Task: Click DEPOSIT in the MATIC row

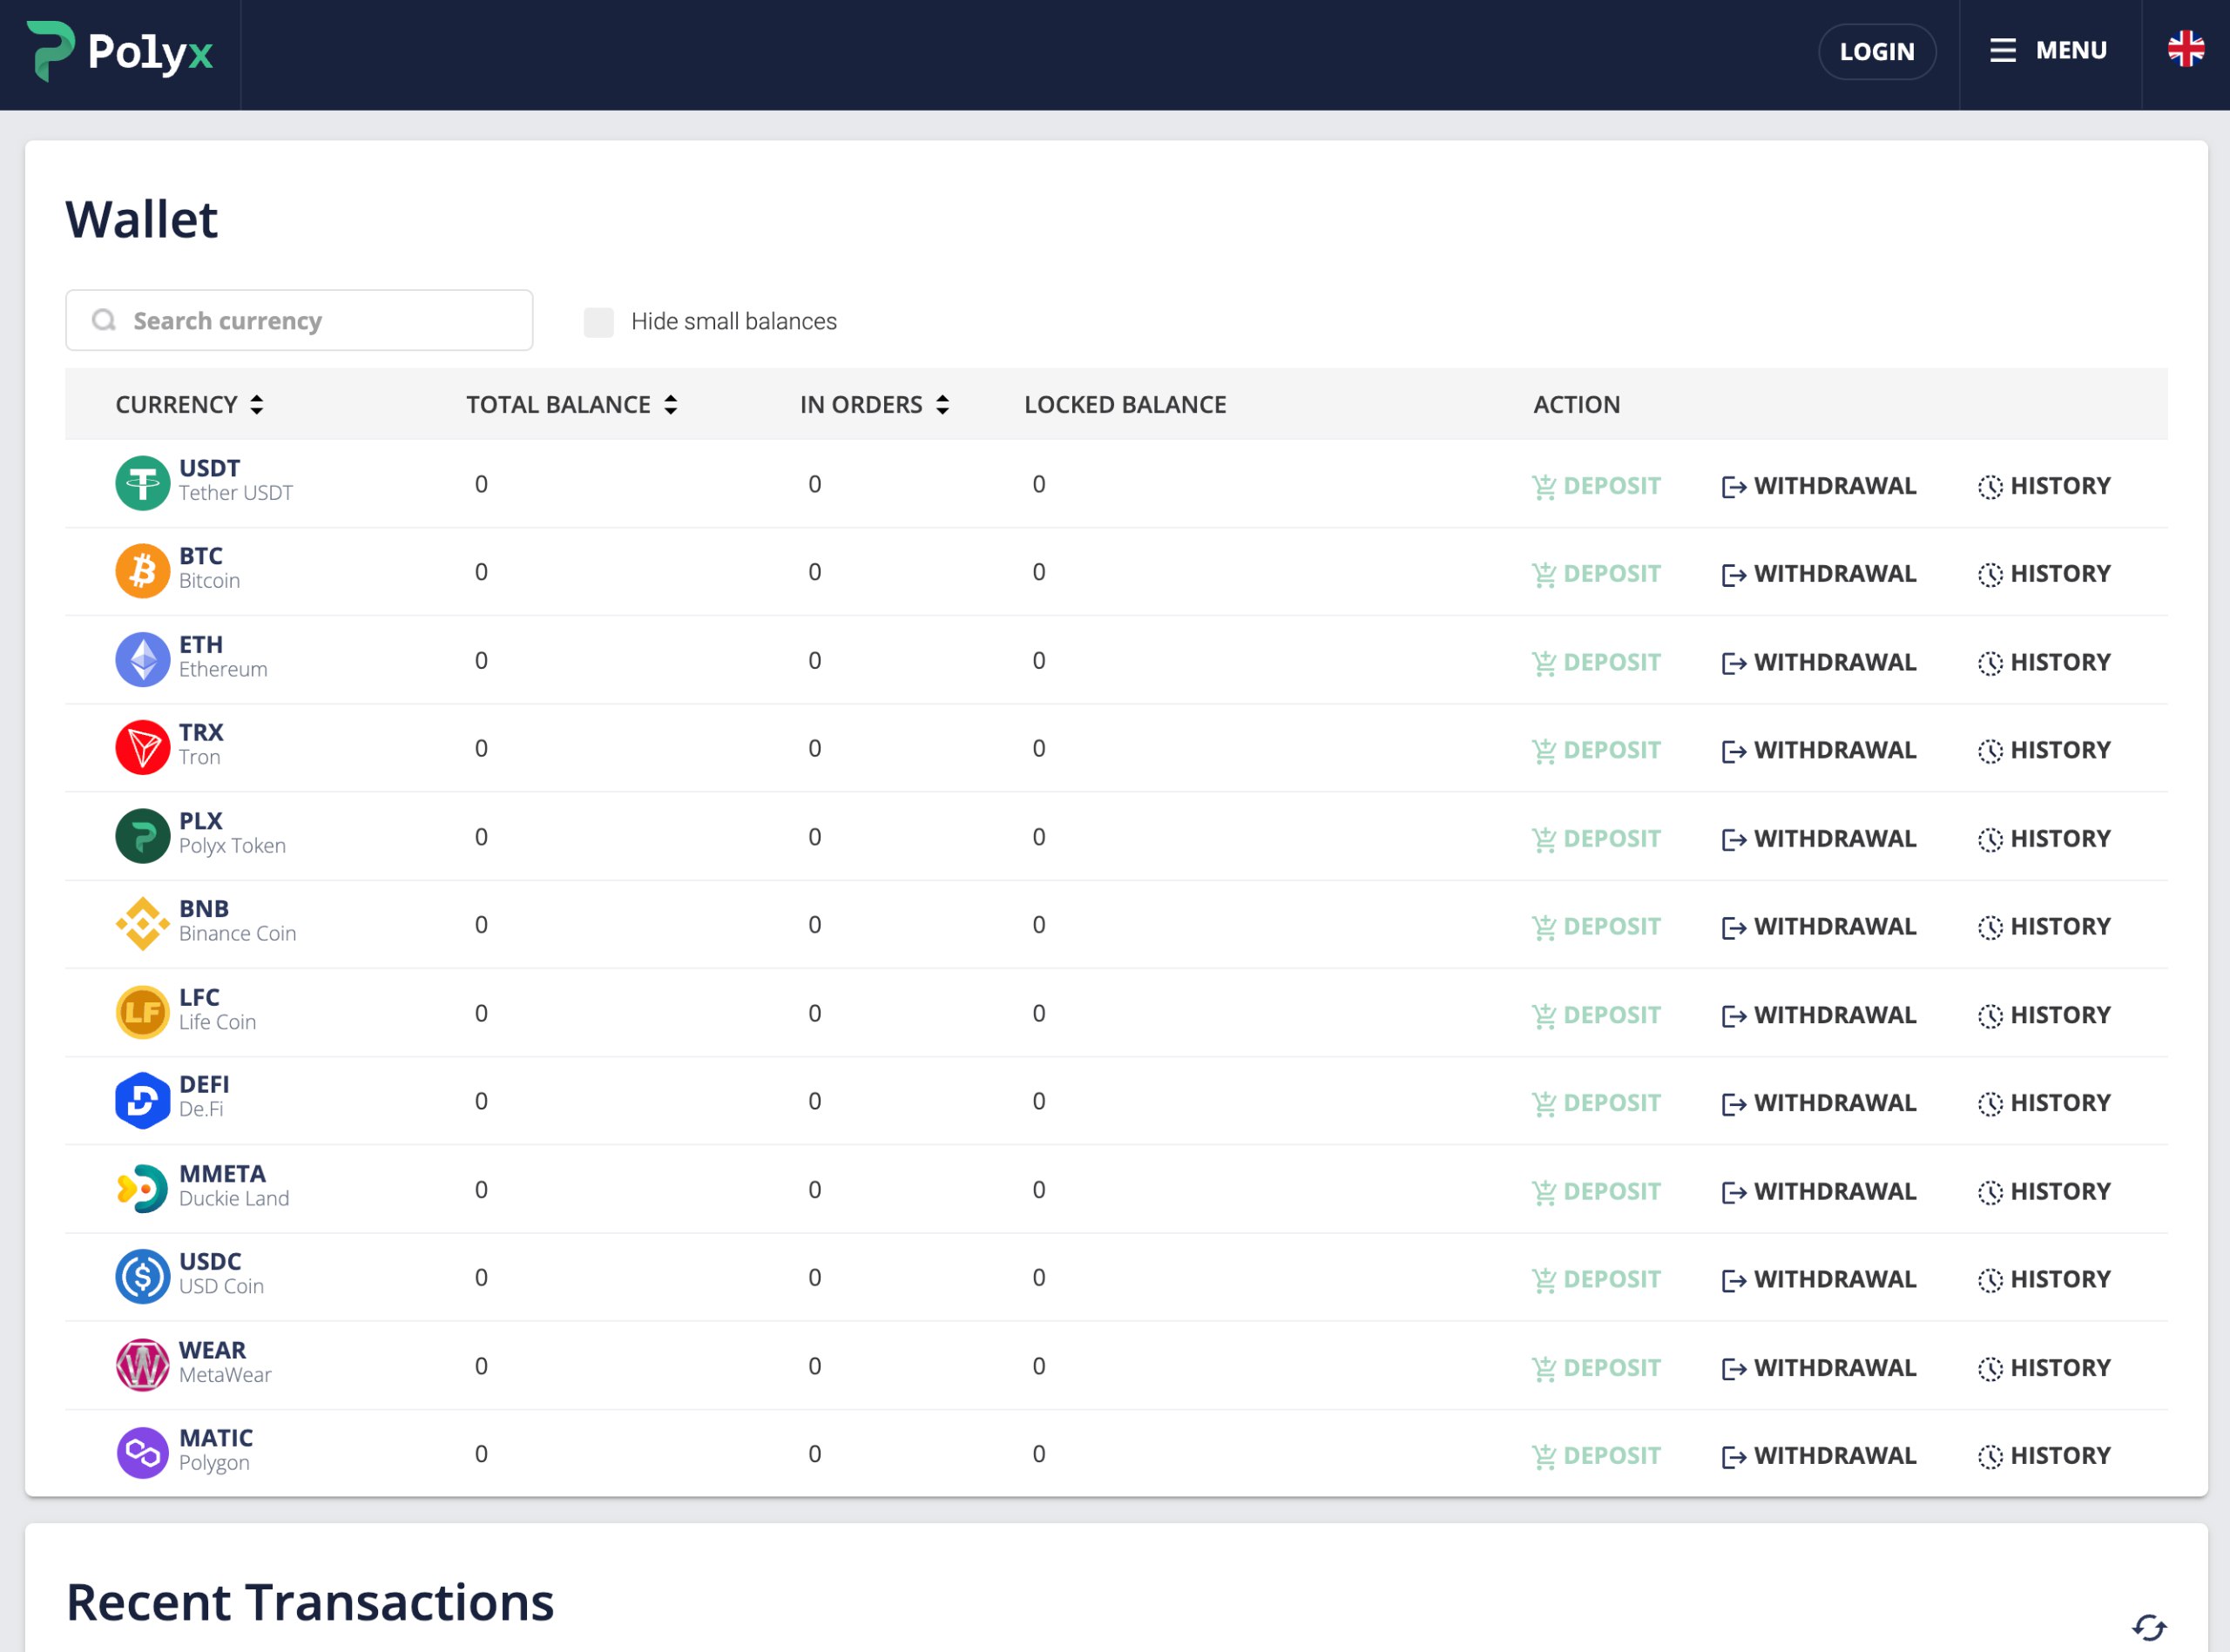Action: coord(1595,1456)
